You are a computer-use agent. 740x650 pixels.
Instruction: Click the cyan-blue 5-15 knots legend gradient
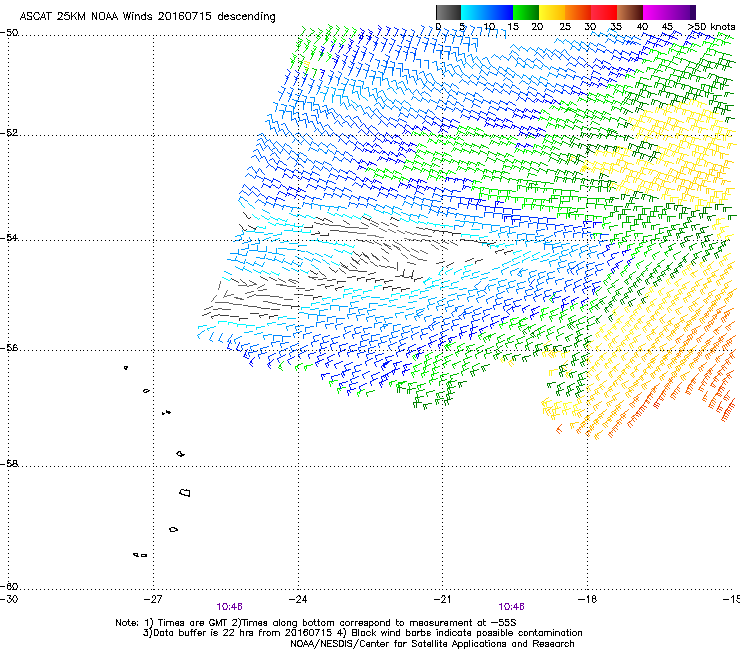487,12
